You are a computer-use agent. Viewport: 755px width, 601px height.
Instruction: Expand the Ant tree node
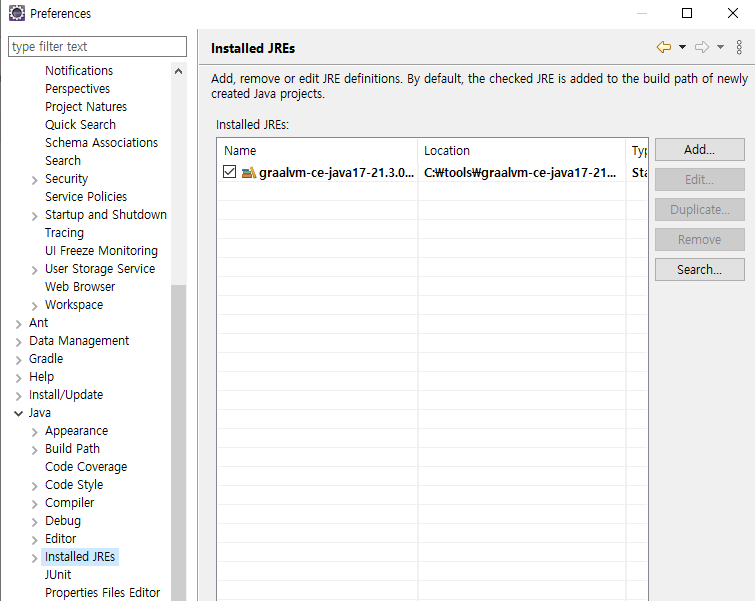19,324
